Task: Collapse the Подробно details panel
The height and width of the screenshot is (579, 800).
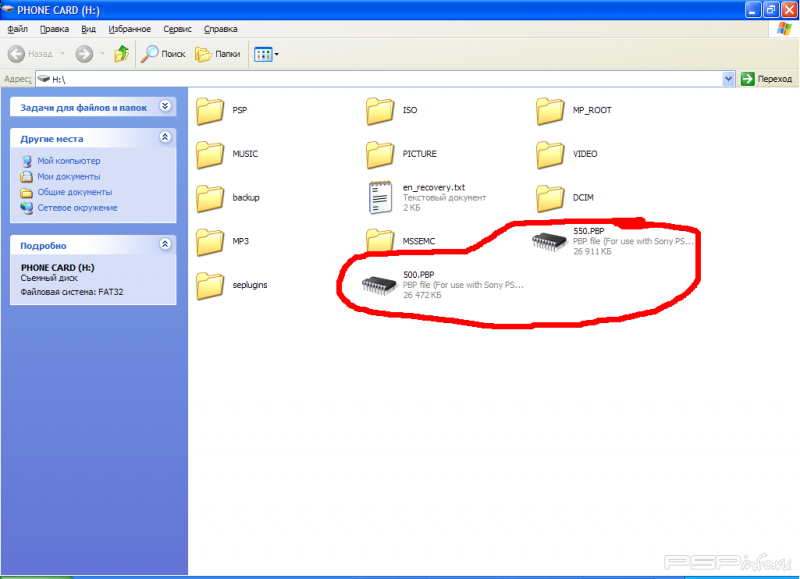Action: pyautogui.click(x=165, y=245)
